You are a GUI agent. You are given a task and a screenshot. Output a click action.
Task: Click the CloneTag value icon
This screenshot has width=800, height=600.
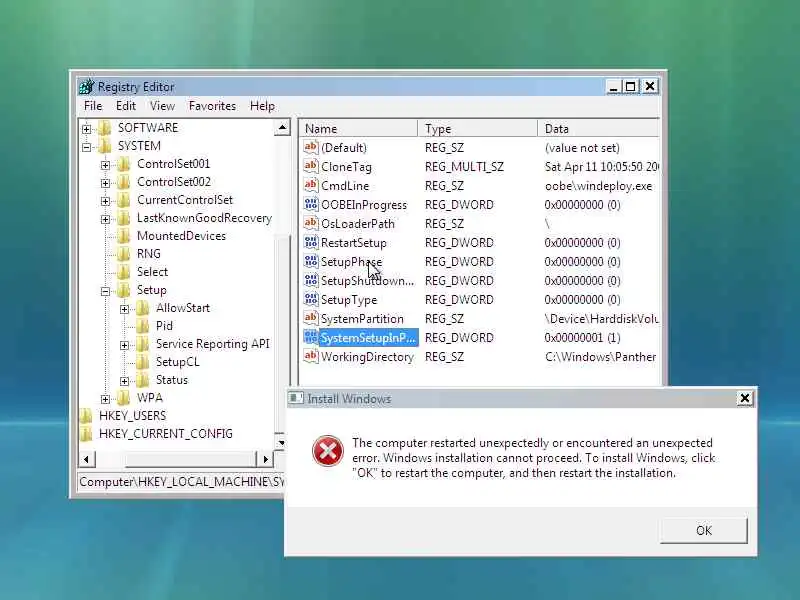(x=311, y=166)
